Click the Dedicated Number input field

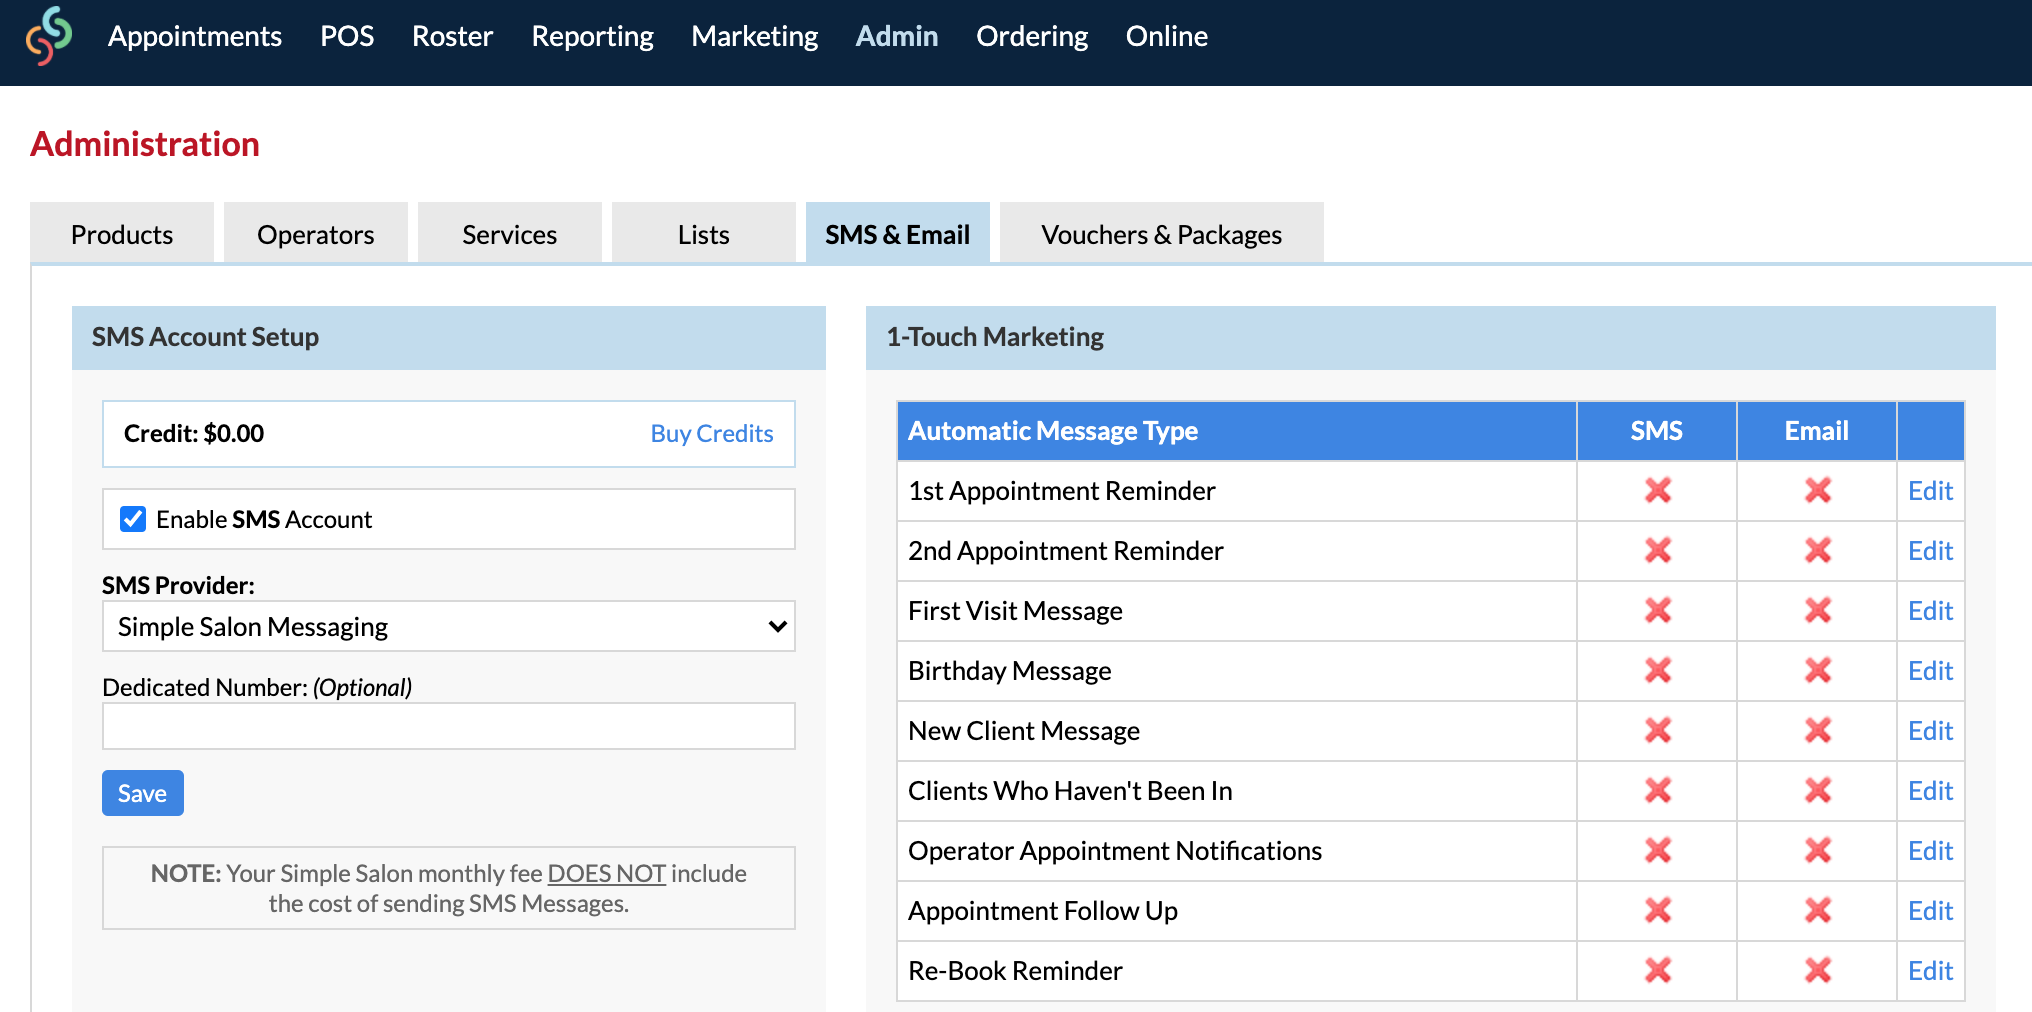point(449,726)
